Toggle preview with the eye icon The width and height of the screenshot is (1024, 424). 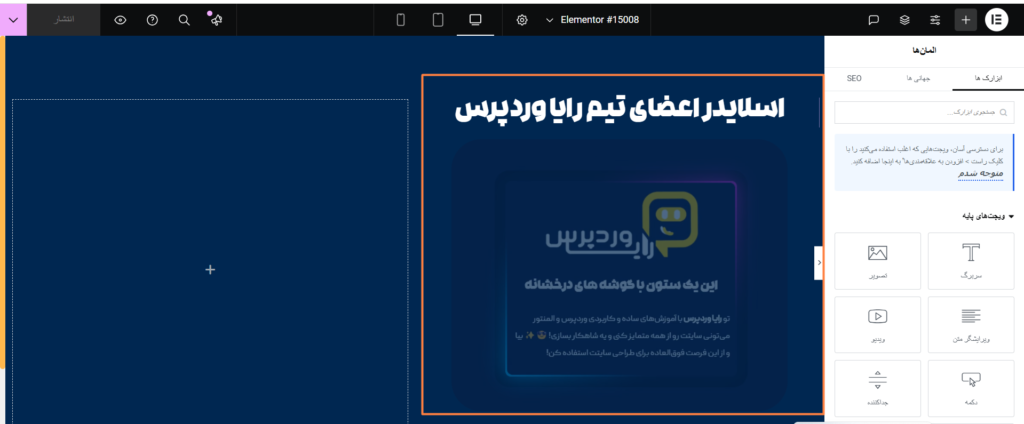coord(120,19)
